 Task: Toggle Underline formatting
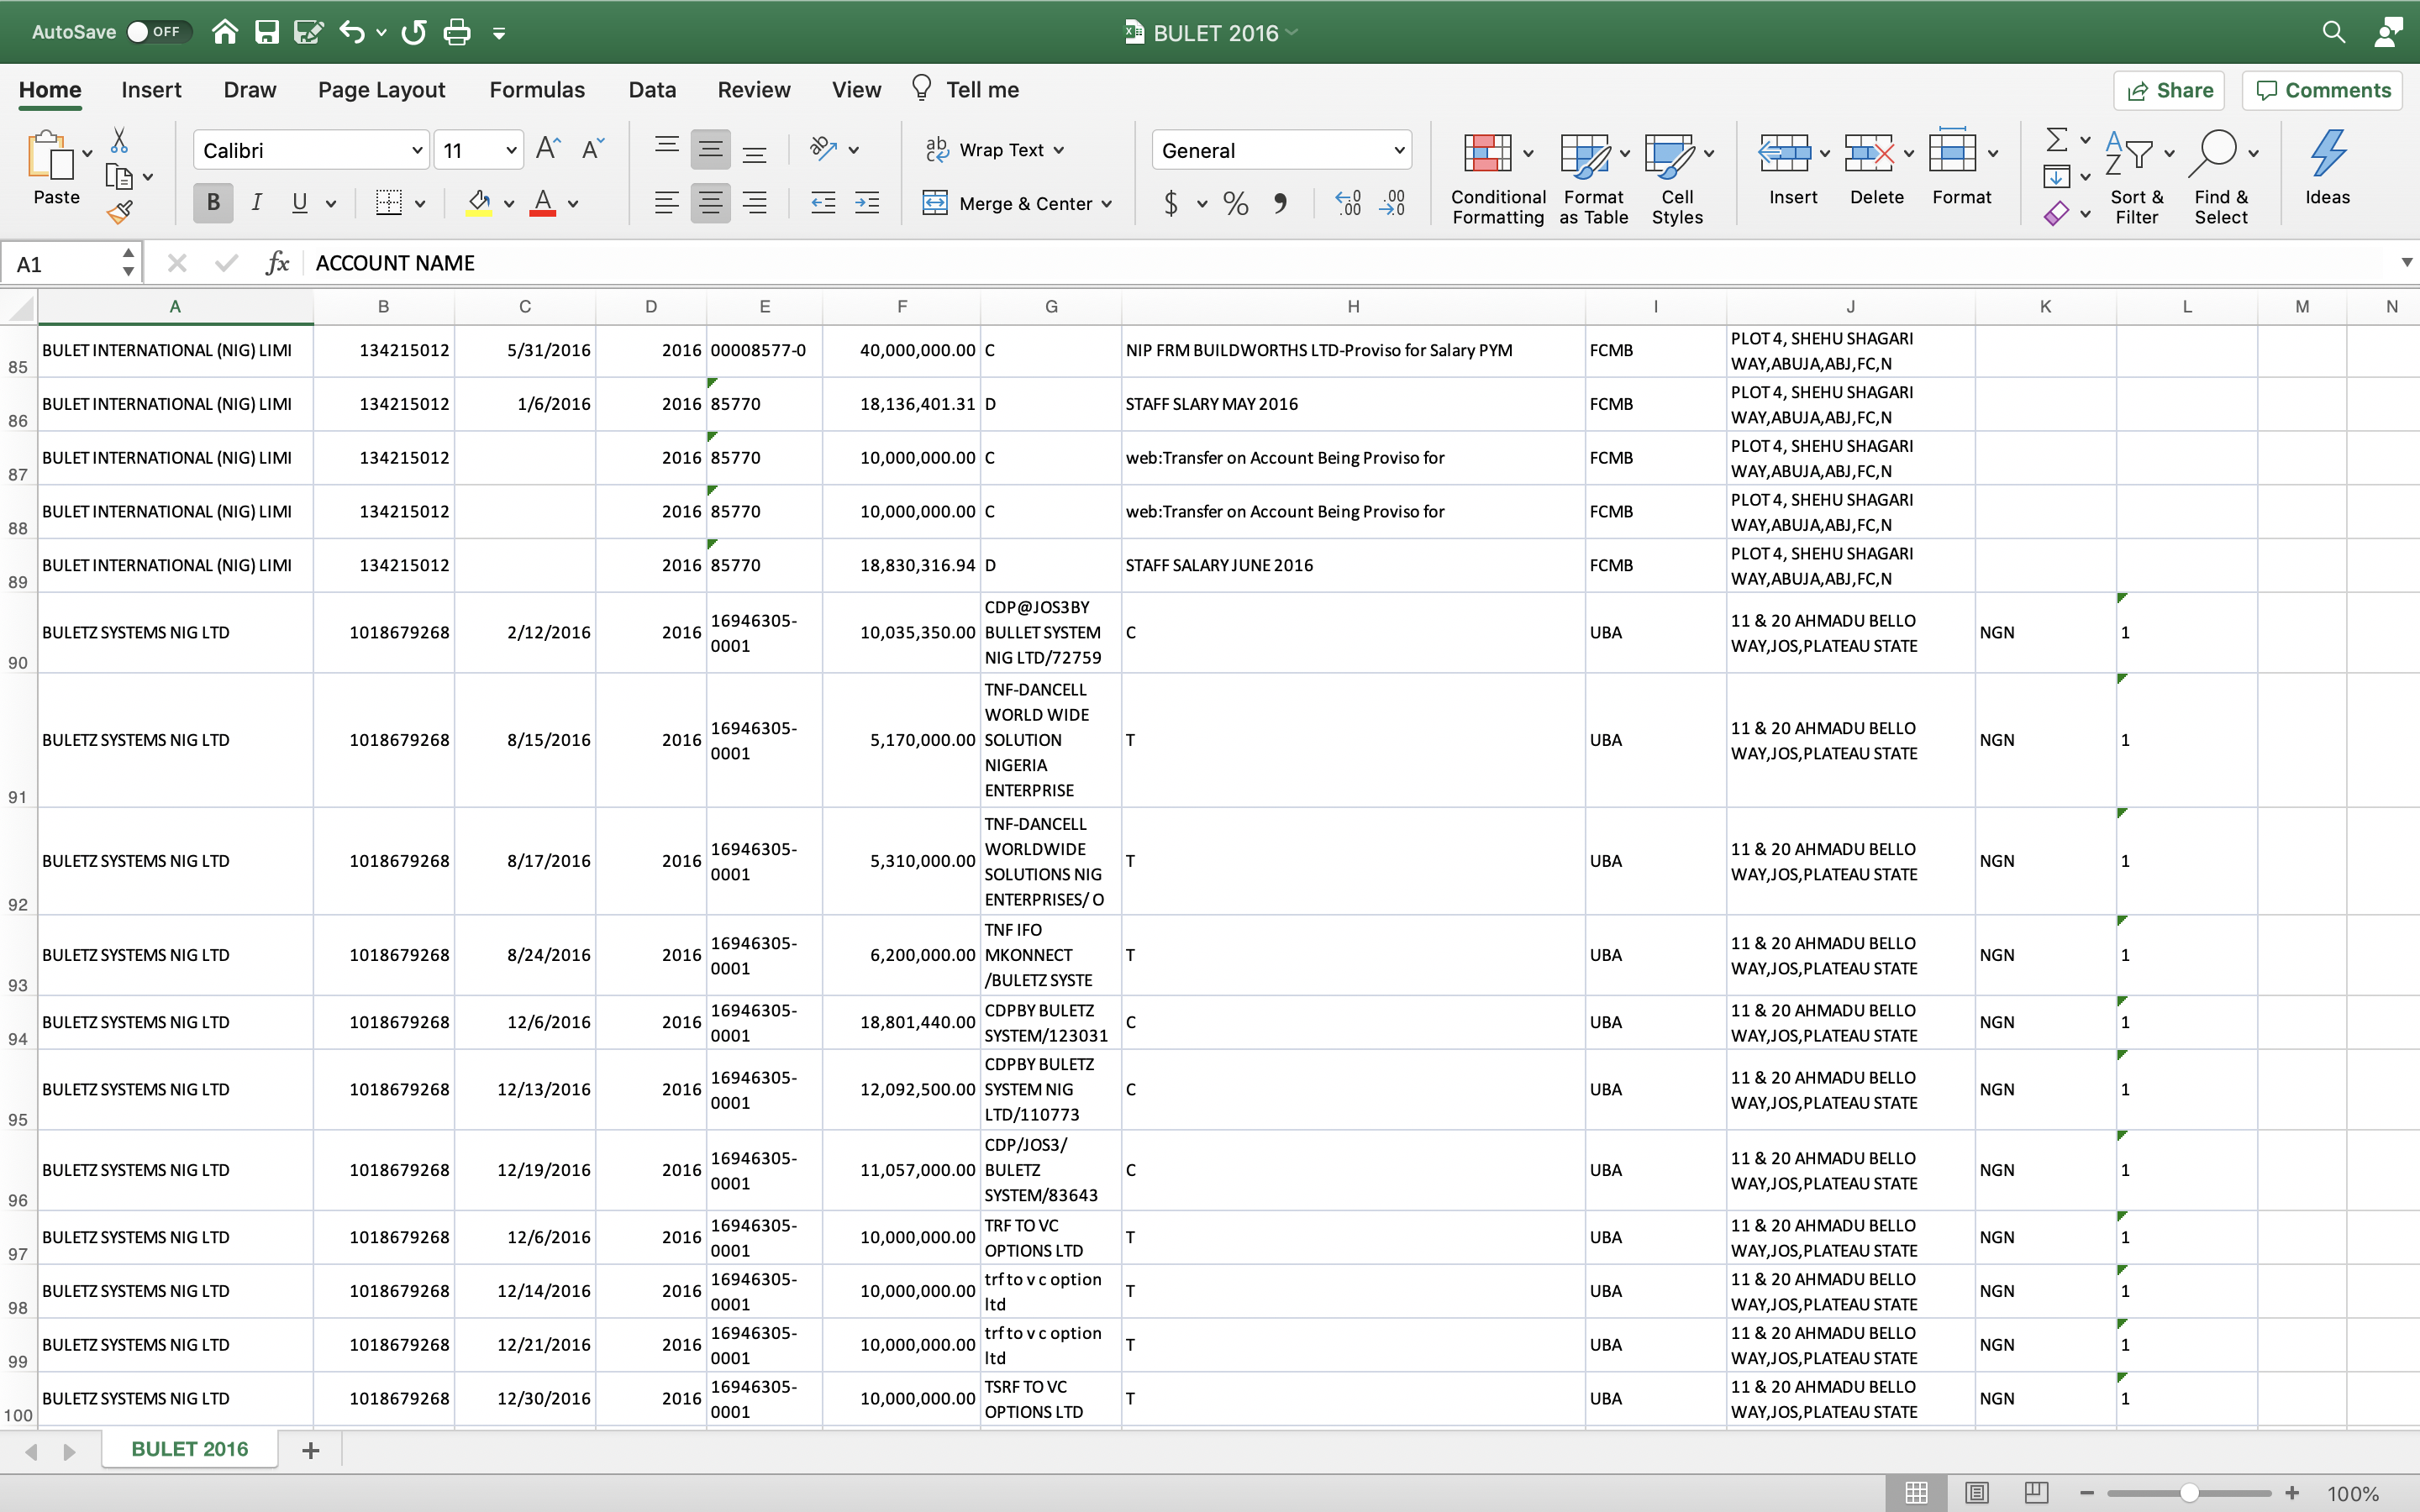[x=299, y=203]
